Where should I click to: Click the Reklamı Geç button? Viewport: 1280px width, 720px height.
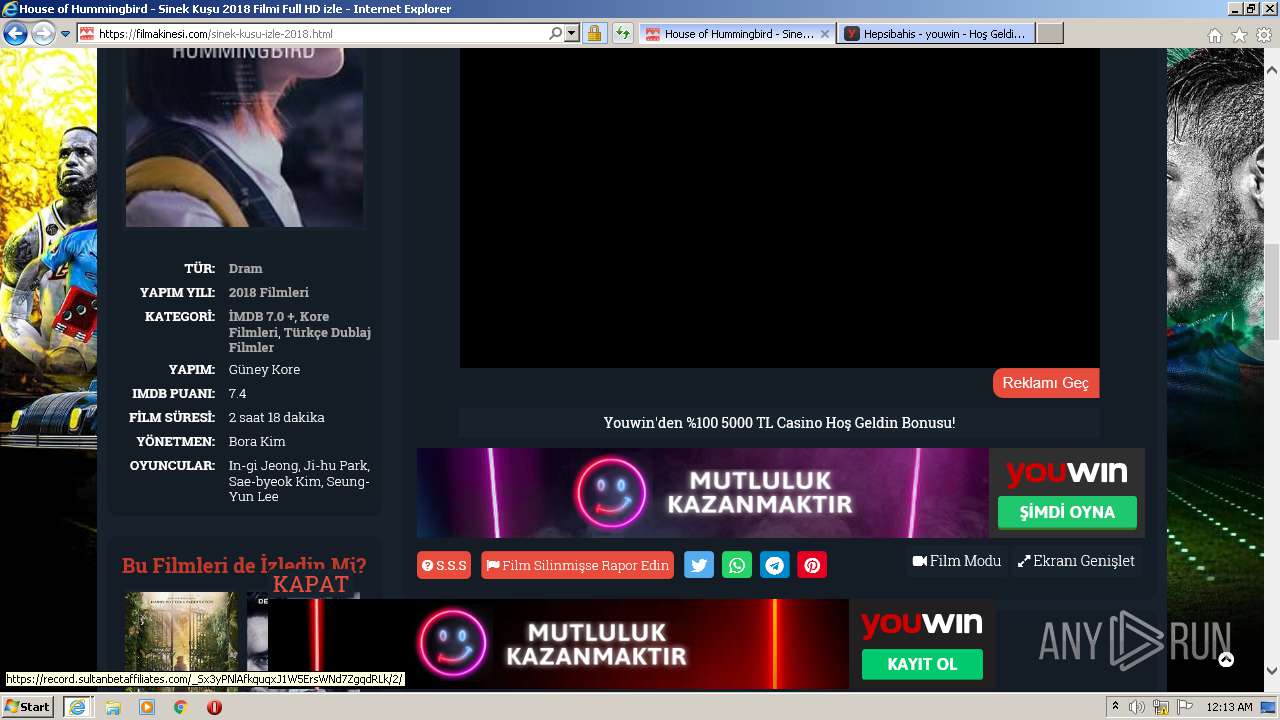1046,383
